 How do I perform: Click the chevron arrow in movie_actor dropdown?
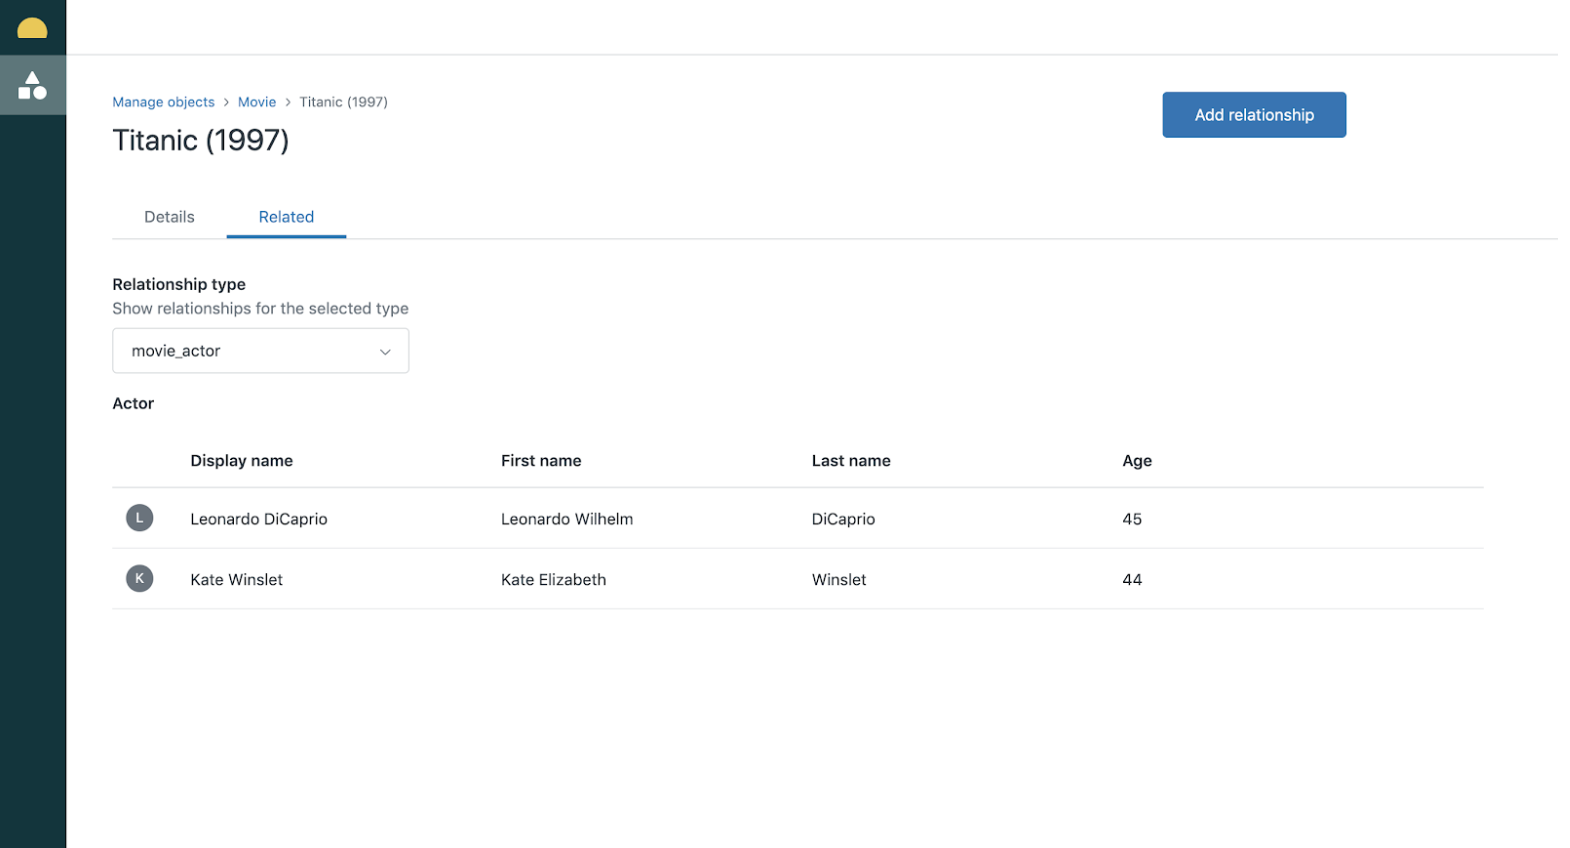click(385, 351)
